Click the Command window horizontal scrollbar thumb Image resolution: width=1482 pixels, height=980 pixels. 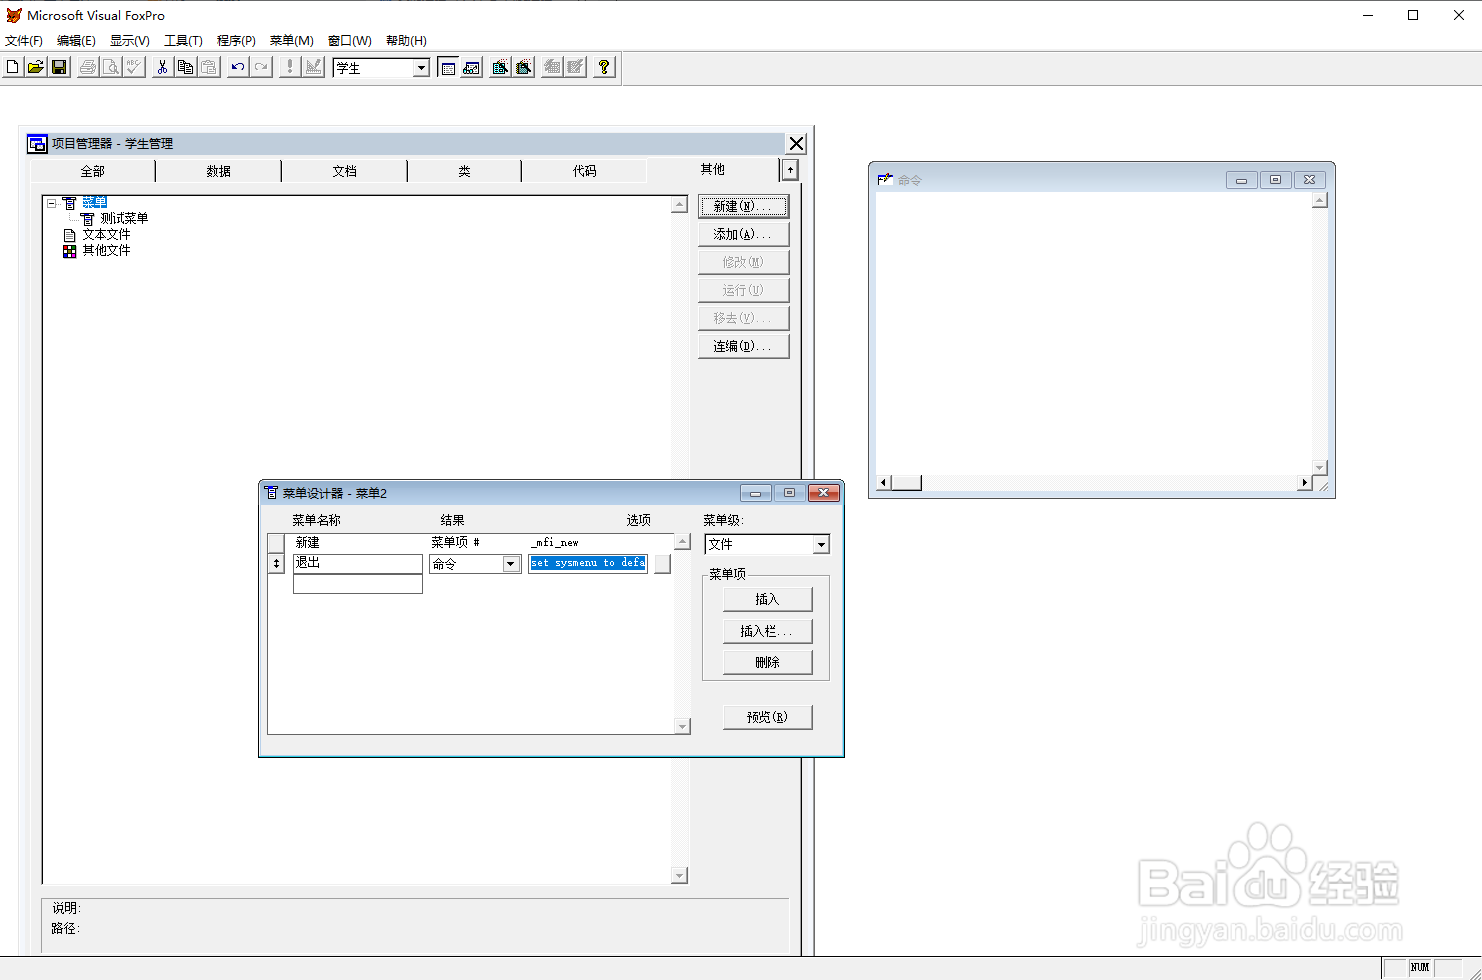tap(906, 483)
